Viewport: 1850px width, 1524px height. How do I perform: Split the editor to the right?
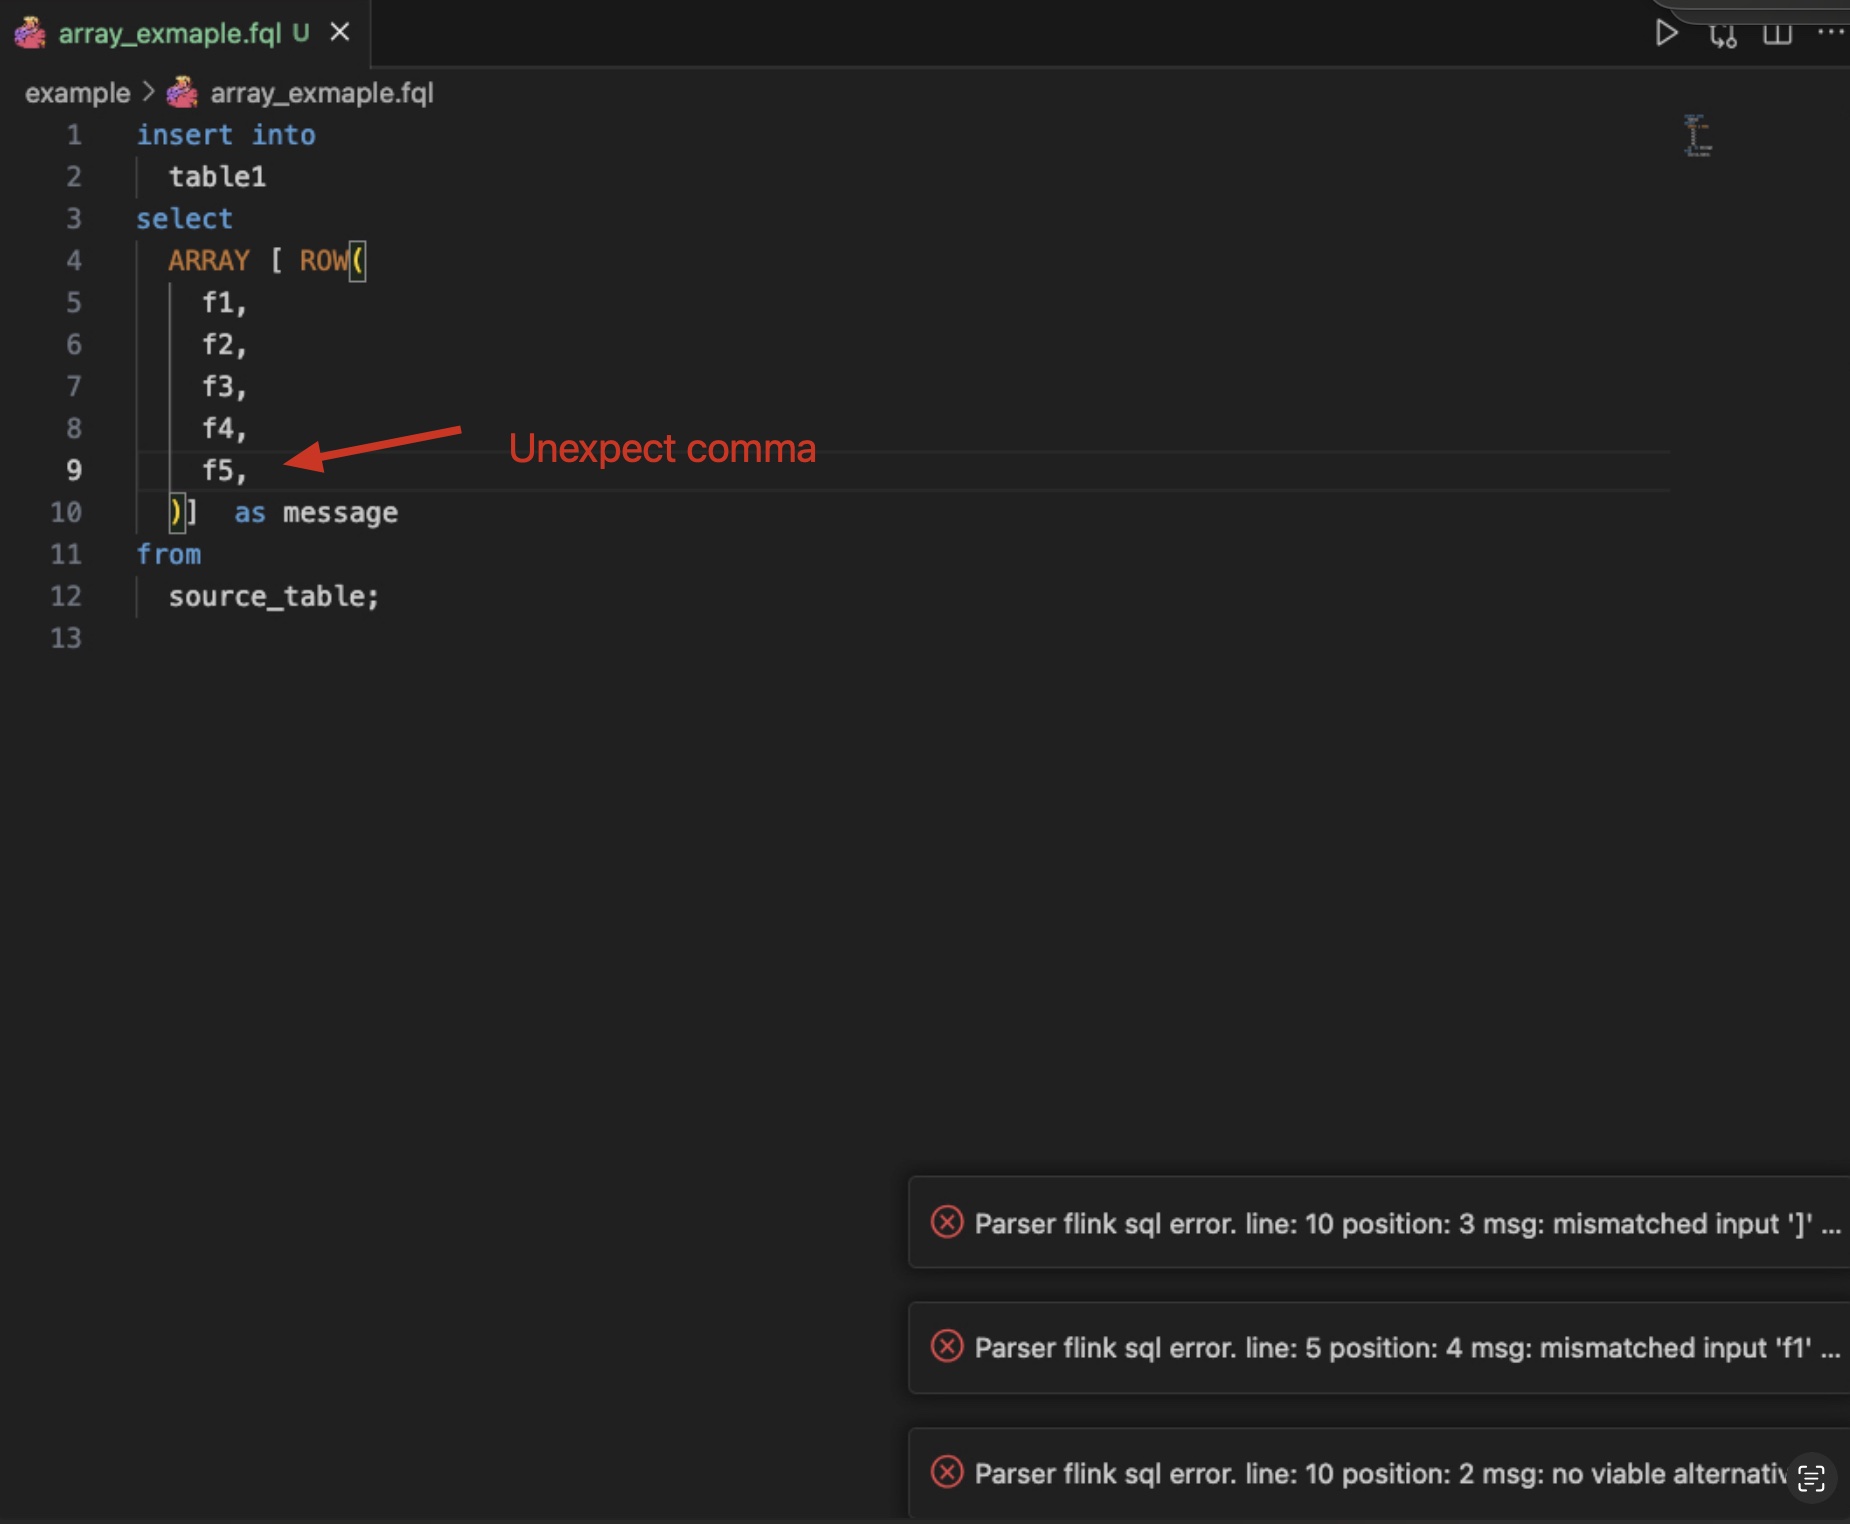(x=1777, y=34)
